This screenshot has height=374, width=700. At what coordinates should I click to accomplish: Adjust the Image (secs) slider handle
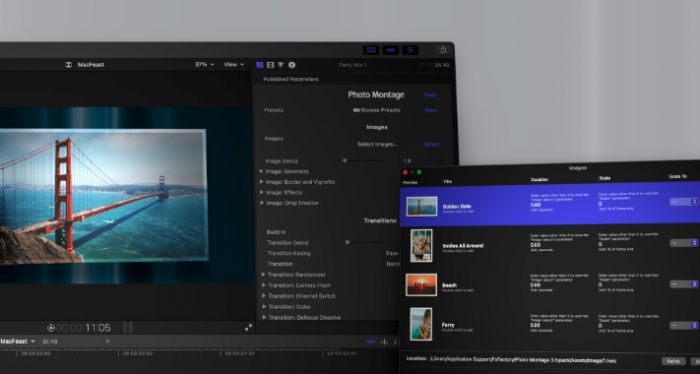pyautogui.click(x=345, y=161)
